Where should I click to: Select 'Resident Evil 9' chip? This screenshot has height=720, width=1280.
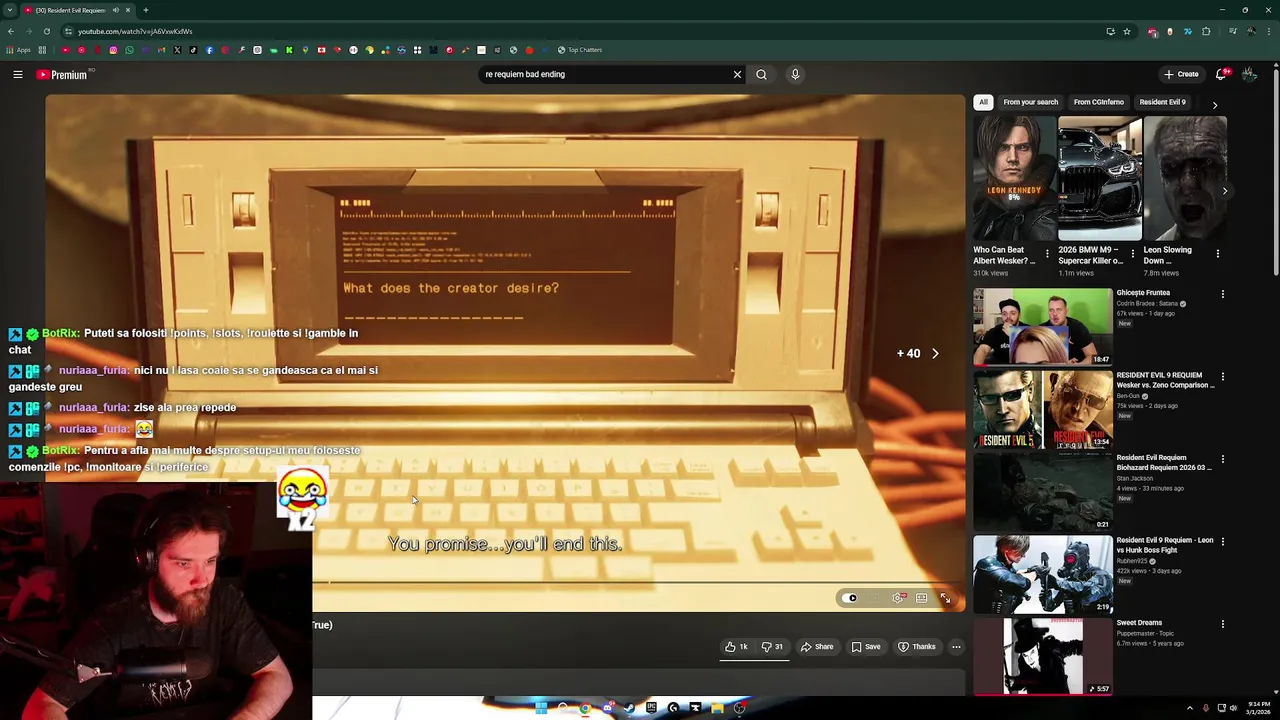[1162, 102]
